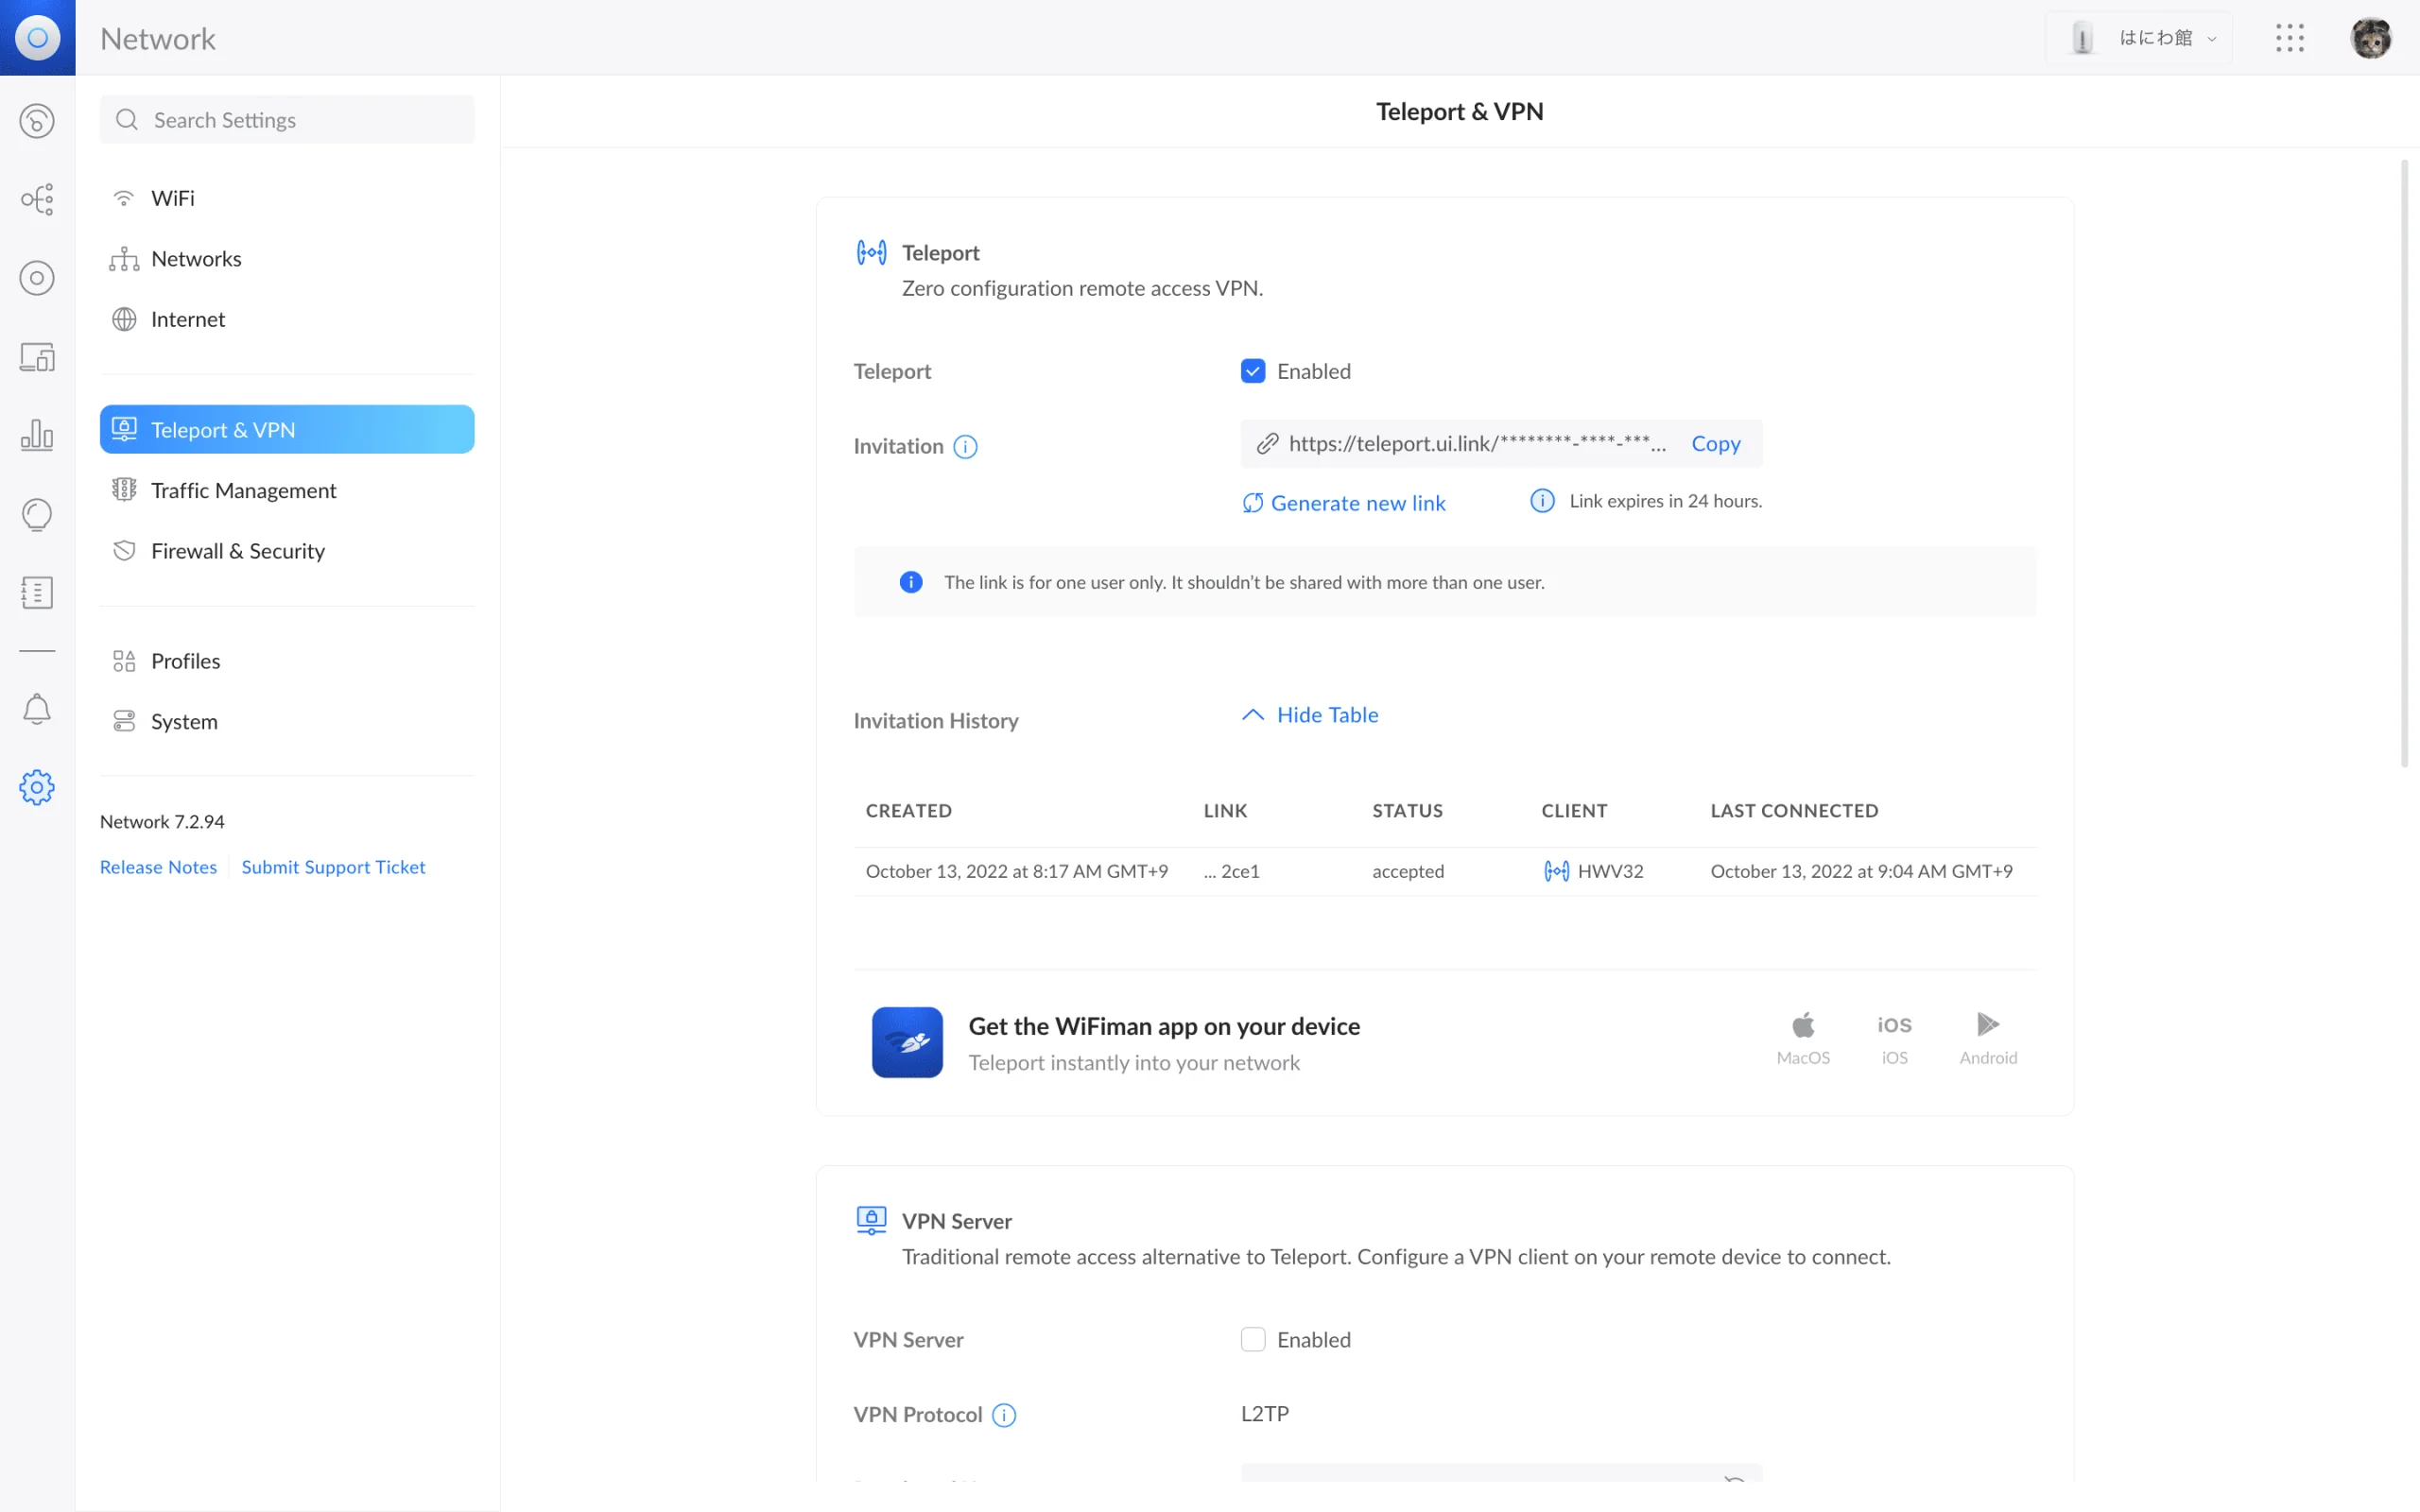Click the Invitation info icon
Image resolution: width=2420 pixels, height=1512 pixels.
(965, 446)
